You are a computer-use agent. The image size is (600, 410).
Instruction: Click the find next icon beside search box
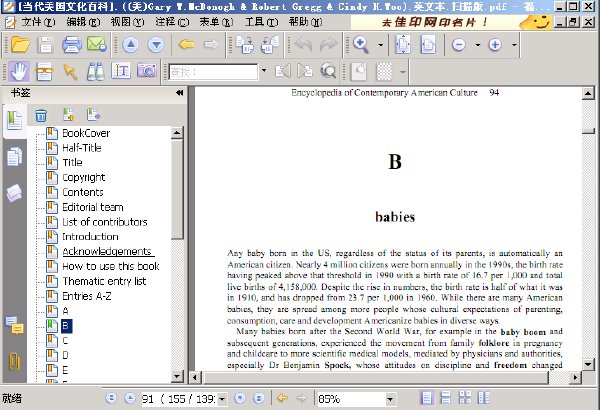[305, 71]
